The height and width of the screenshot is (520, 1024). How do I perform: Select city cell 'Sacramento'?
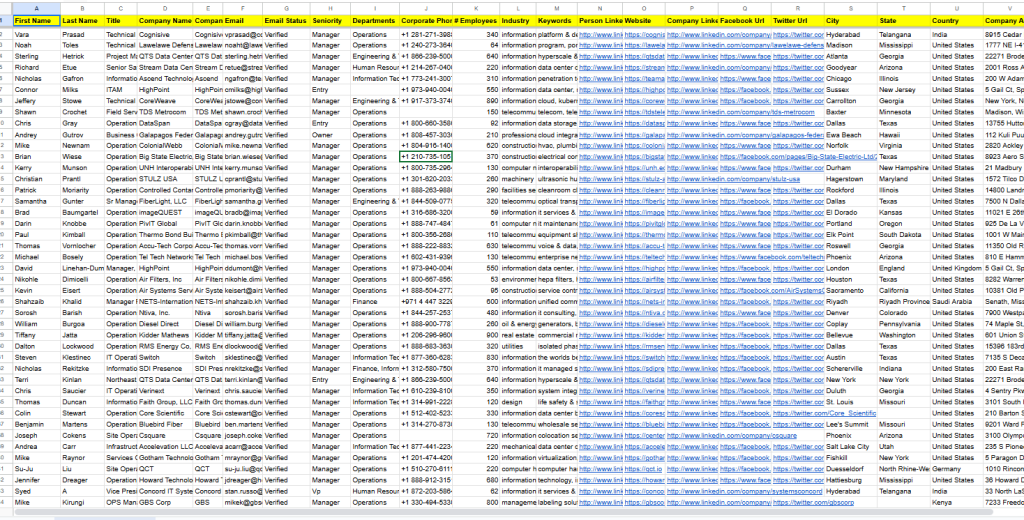(850, 291)
